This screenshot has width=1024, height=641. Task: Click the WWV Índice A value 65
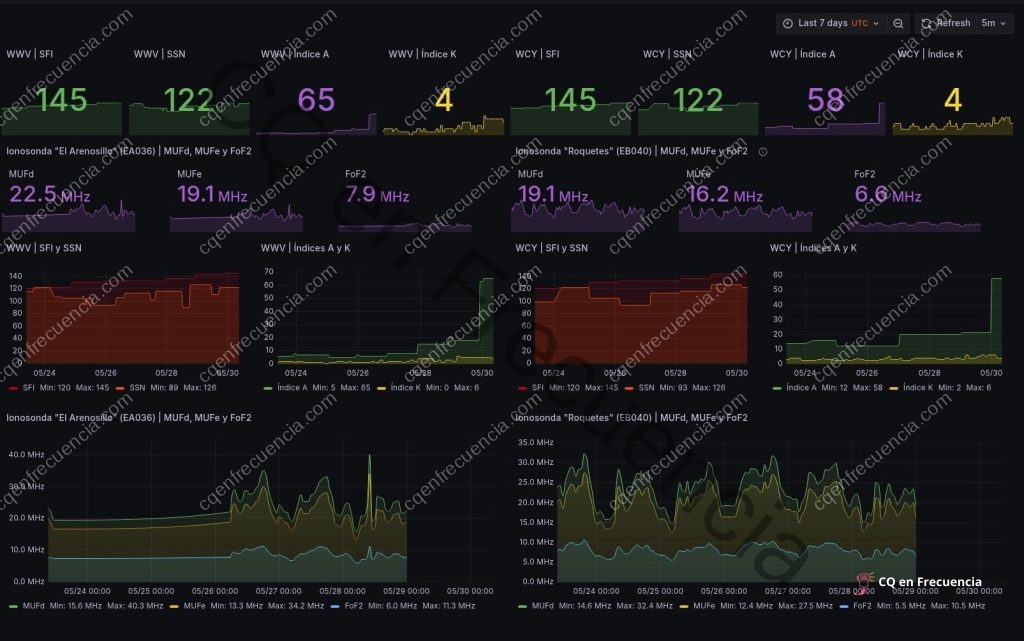pos(316,100)
